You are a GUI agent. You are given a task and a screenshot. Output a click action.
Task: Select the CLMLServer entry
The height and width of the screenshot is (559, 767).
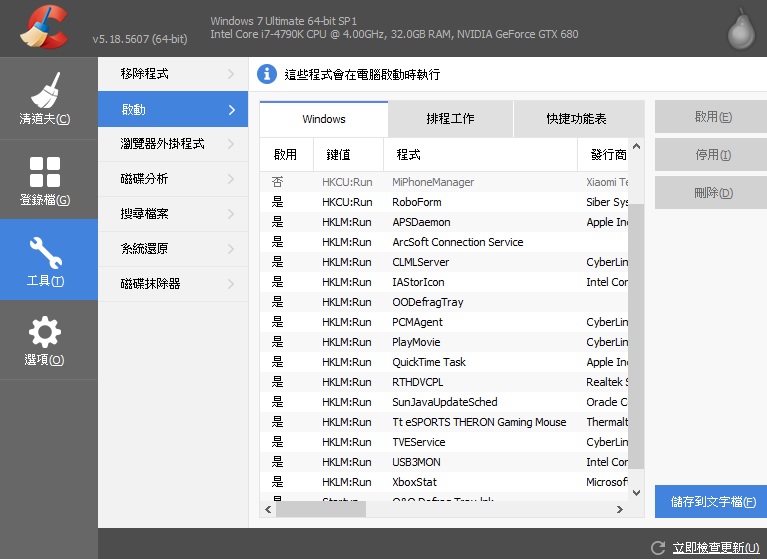pyautogui.click(x=444, y=262)
